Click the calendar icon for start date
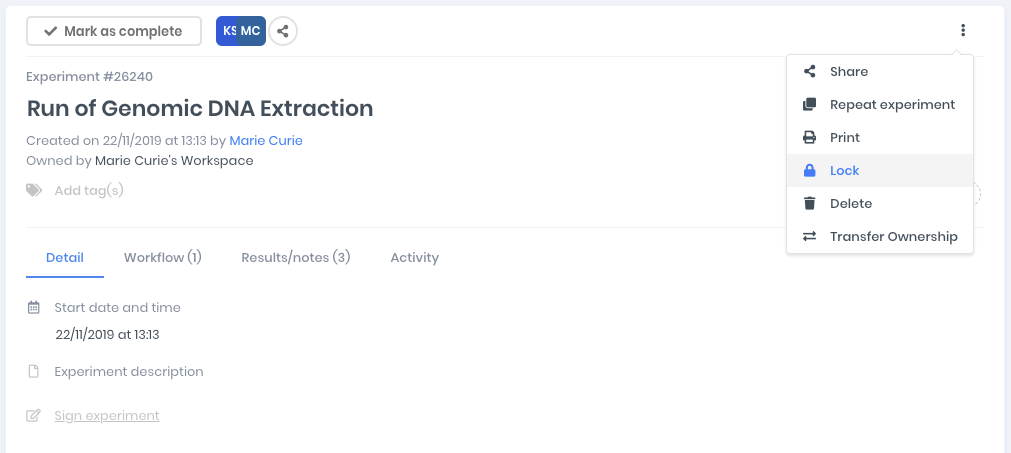Screen dimensions: 1011x453 coord(34,308)
